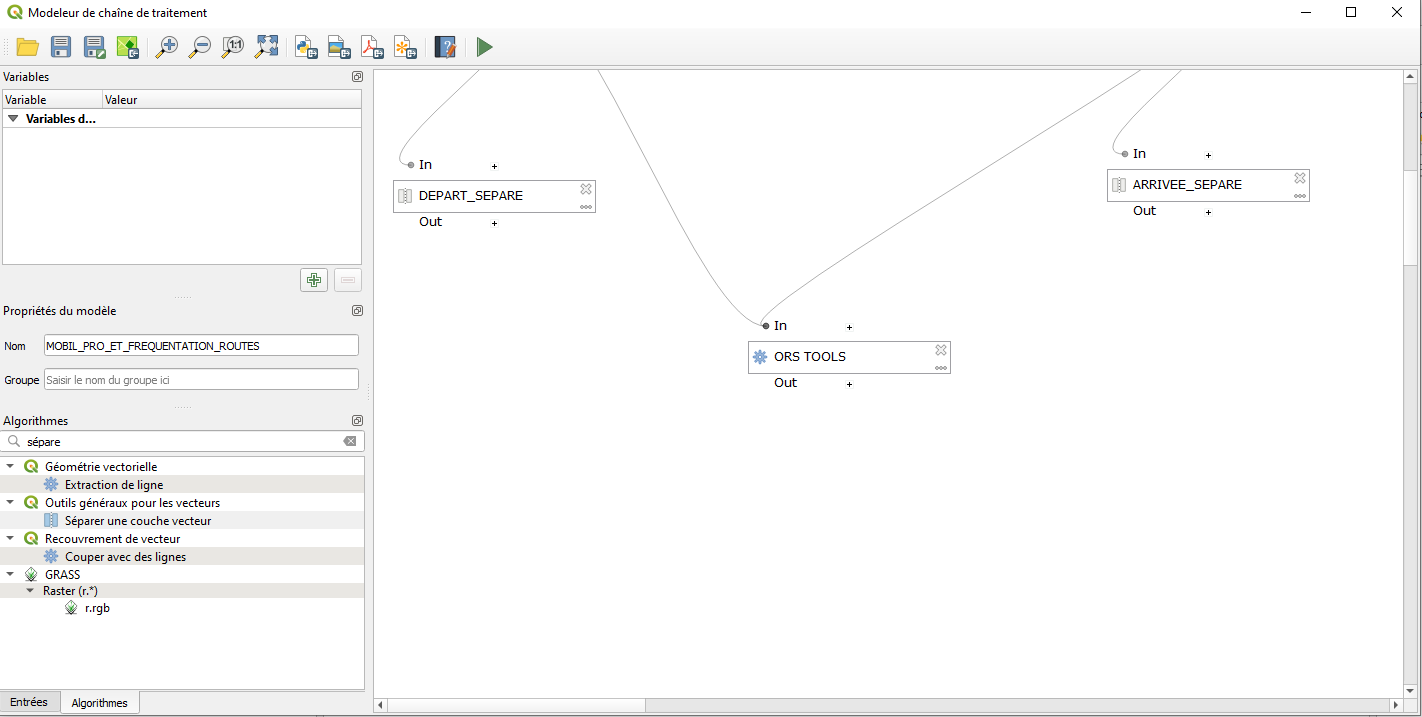Image resolution: width=1422 pixels, height=717 pixels.
Task: Maximize the Modeleur window
Action: click(1351, 12)
